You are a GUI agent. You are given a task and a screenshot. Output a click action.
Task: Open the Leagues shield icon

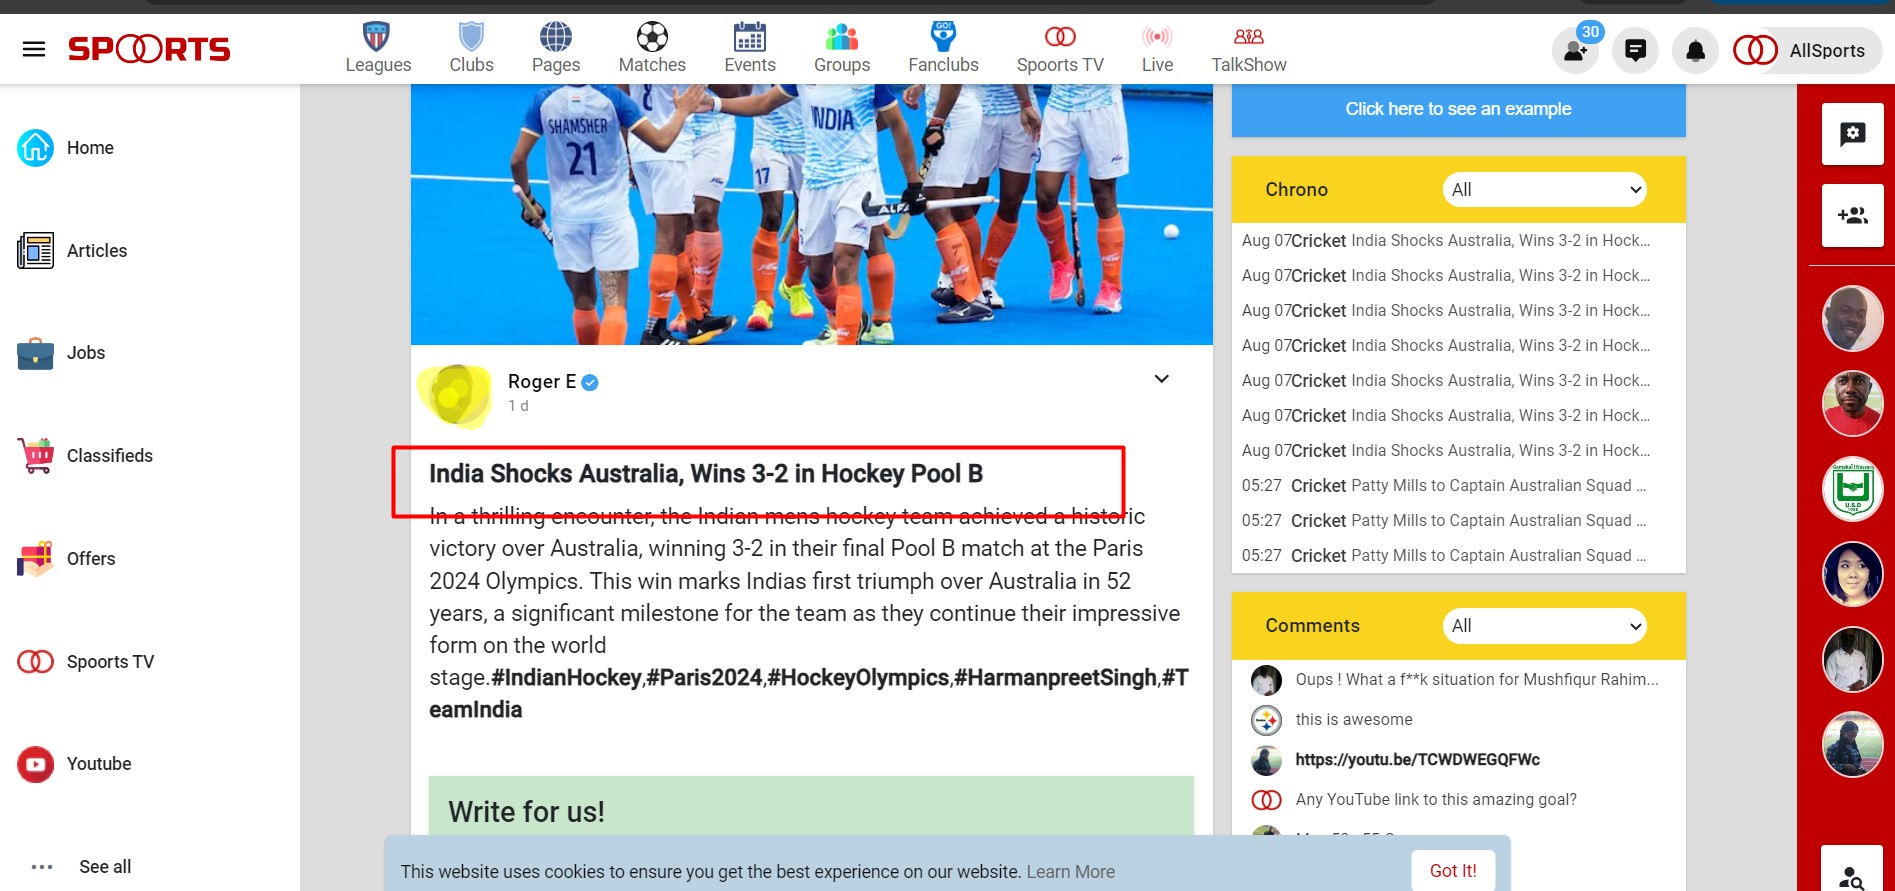(377, 37)
